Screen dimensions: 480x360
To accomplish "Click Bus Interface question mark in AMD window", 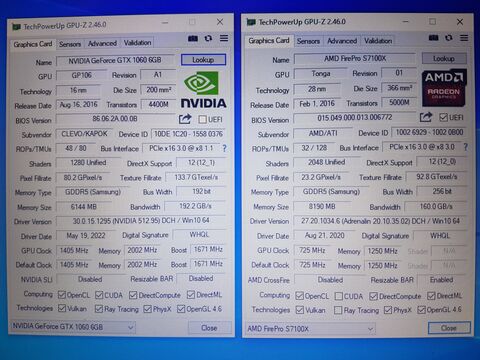I will [x=465, y=147].
